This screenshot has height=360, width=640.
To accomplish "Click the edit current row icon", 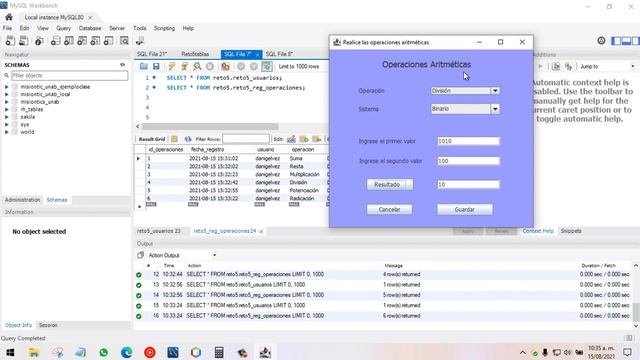I will tap(291, 139).
